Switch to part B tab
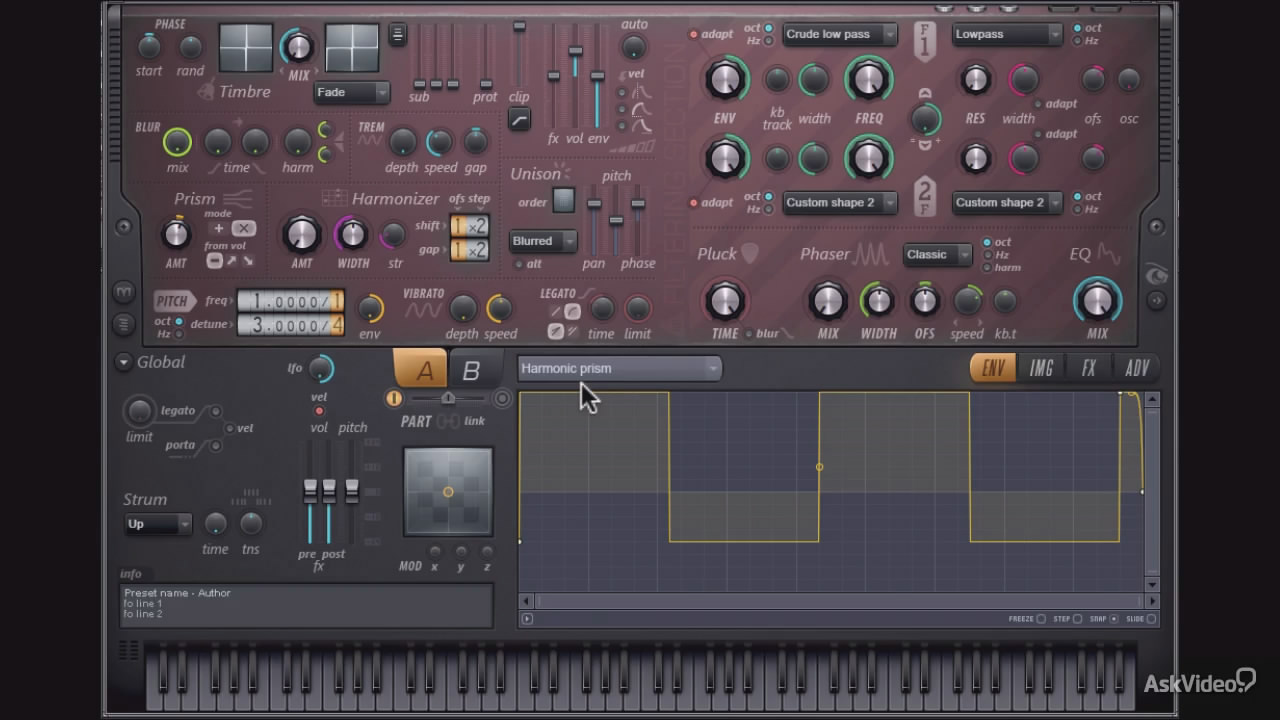The height and width of the screenshot is (720, 1280). tap(470, 370)
